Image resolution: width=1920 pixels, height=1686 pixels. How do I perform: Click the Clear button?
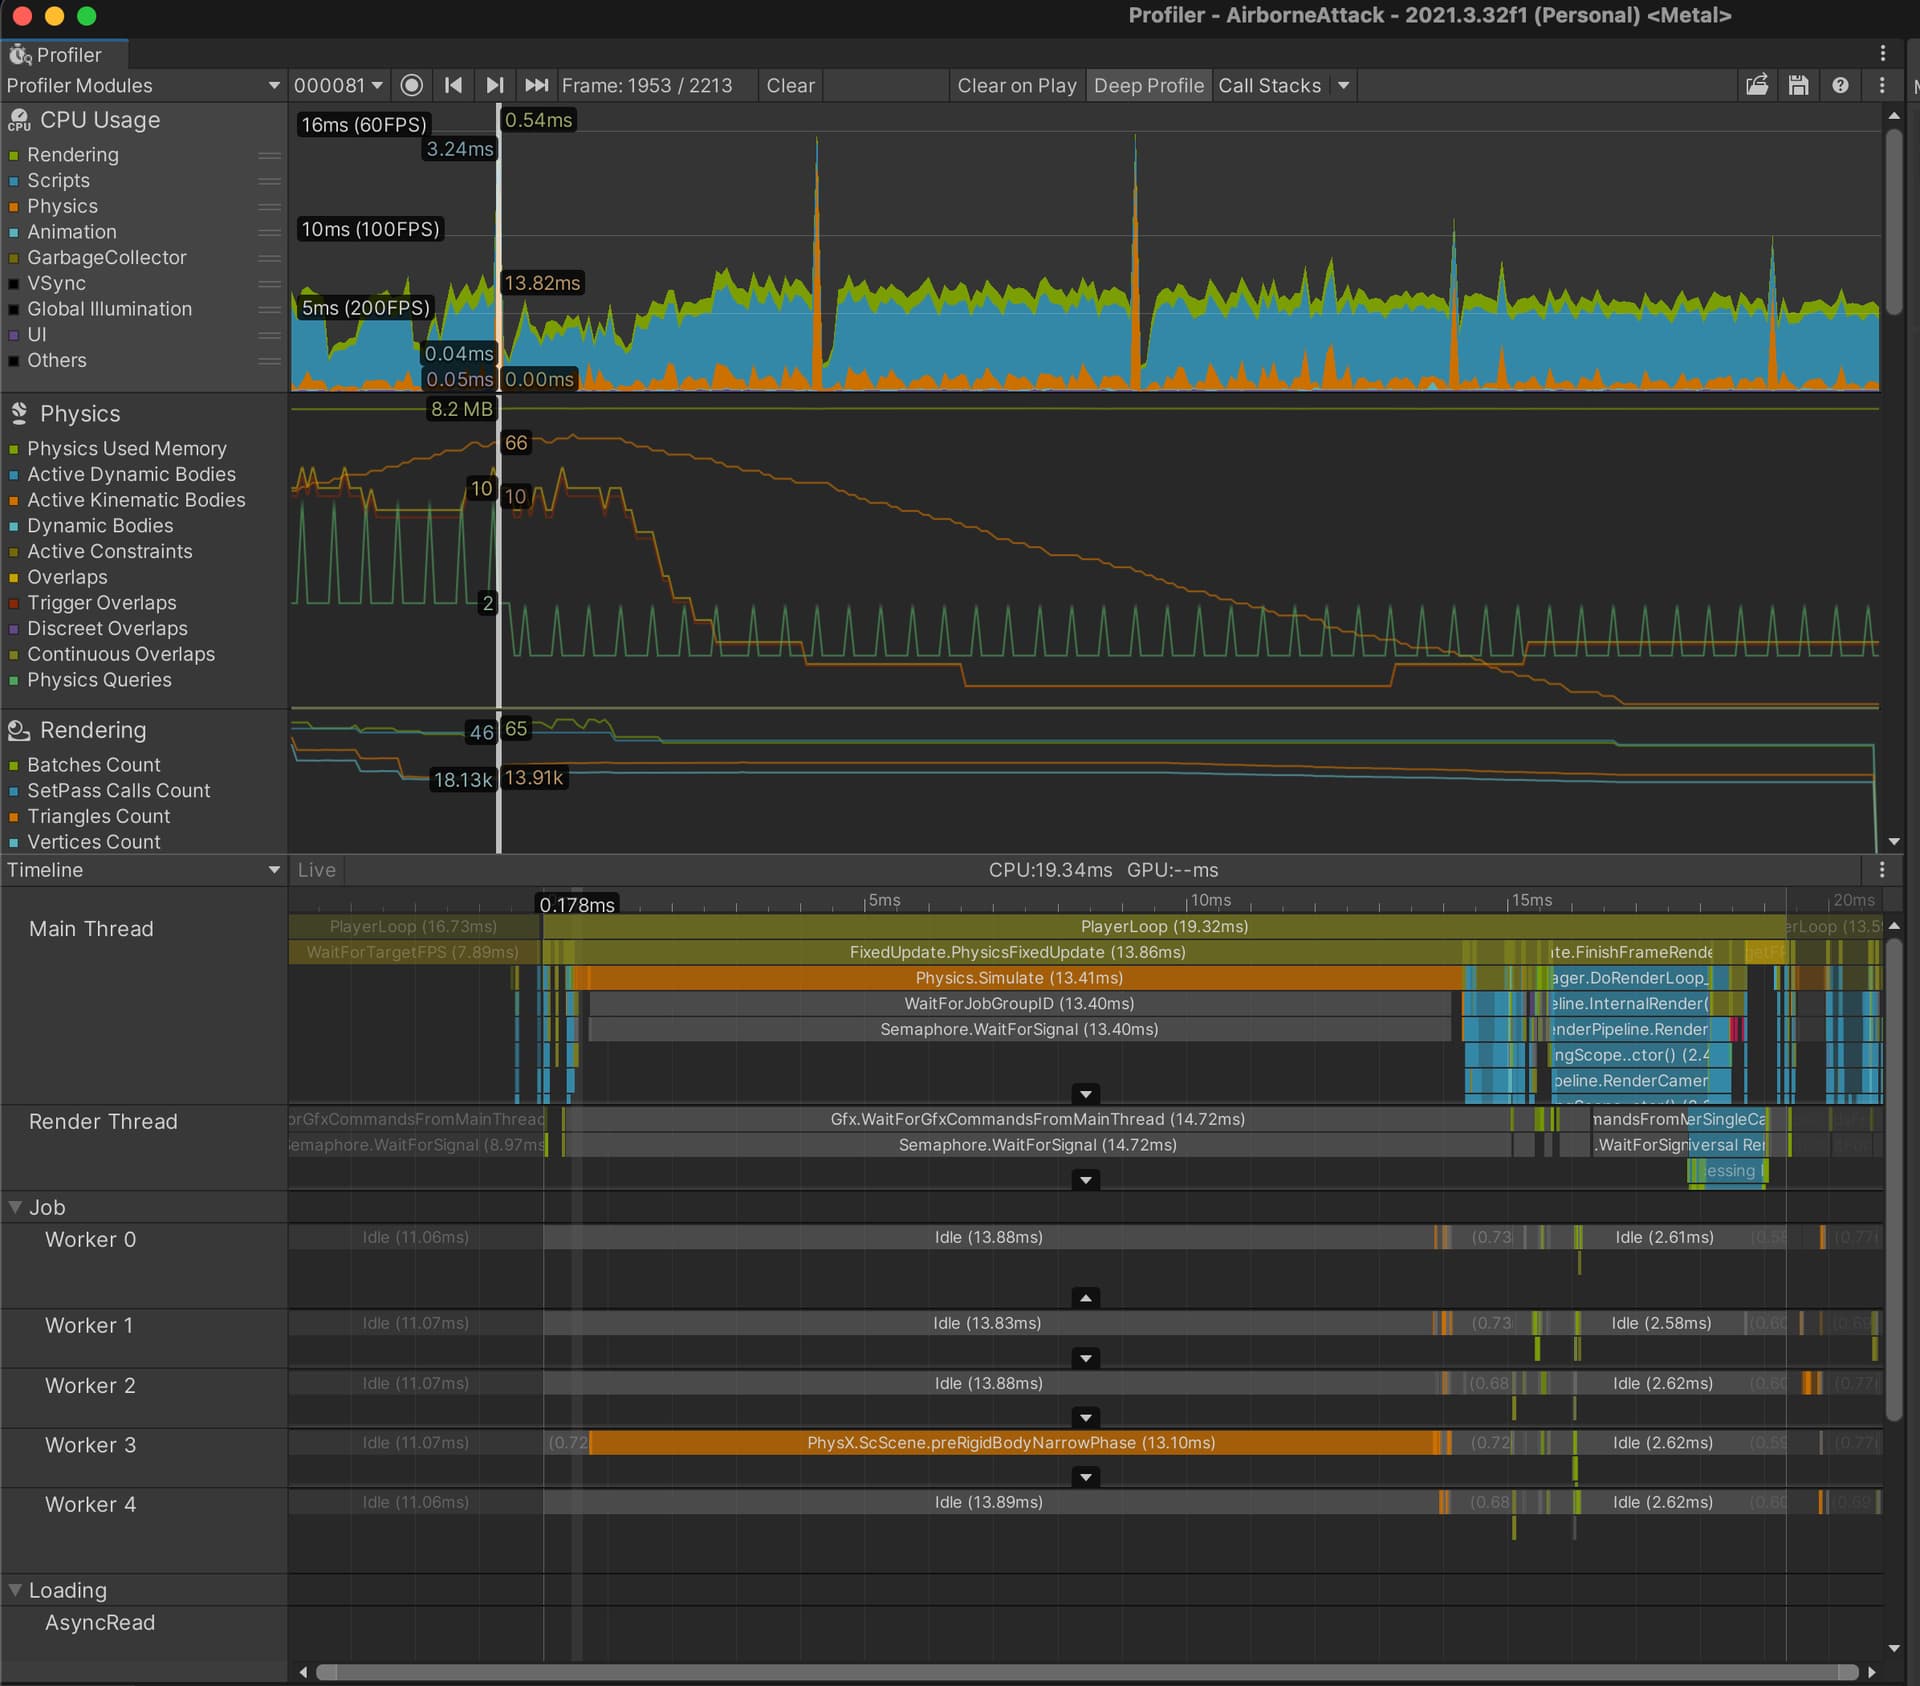pos(790,85)
